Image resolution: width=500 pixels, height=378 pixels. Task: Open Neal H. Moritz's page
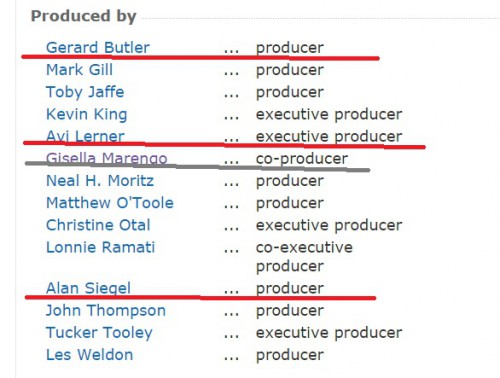click(x=100, y=181)
